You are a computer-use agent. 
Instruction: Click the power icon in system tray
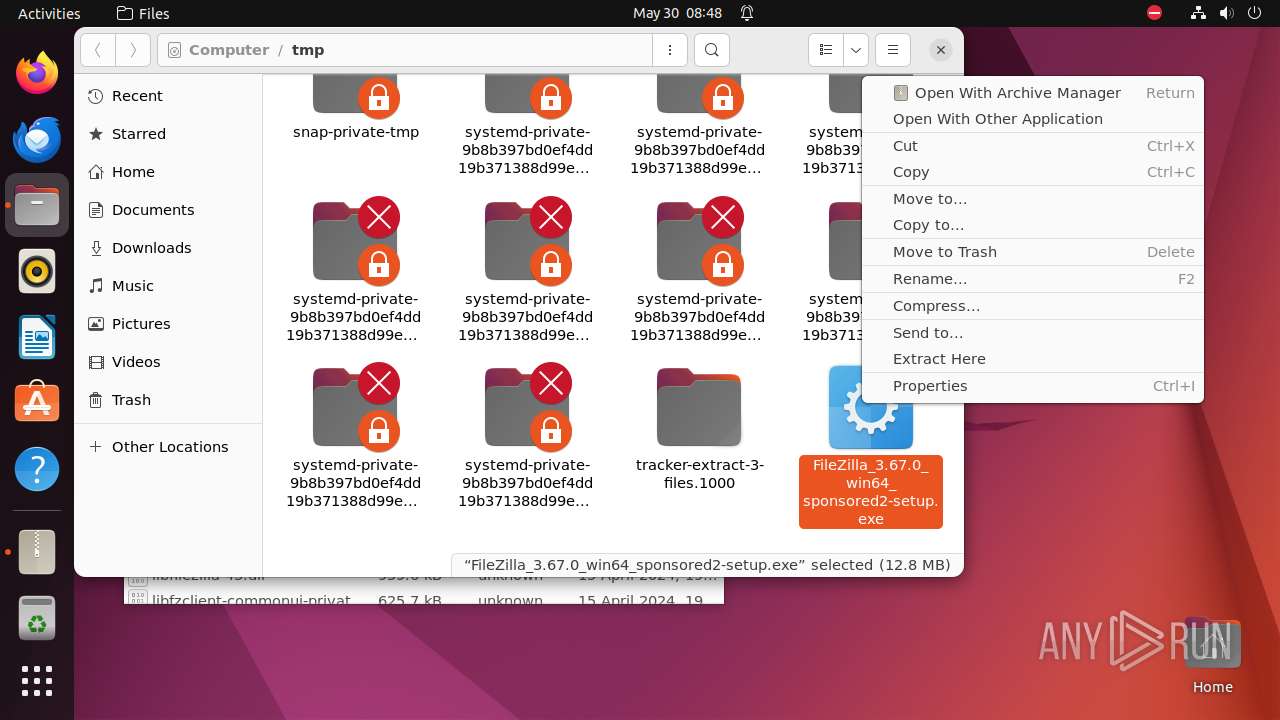[1254, 13]
